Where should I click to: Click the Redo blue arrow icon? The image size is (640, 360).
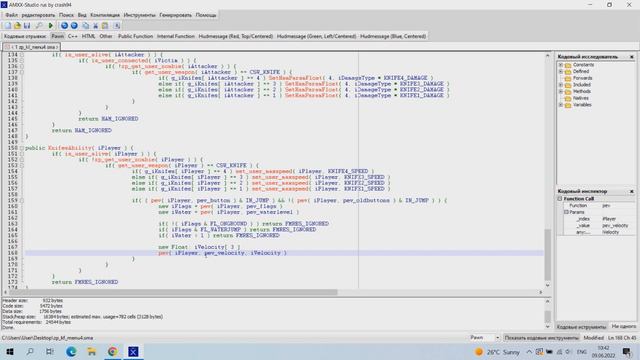pos(74,26)
